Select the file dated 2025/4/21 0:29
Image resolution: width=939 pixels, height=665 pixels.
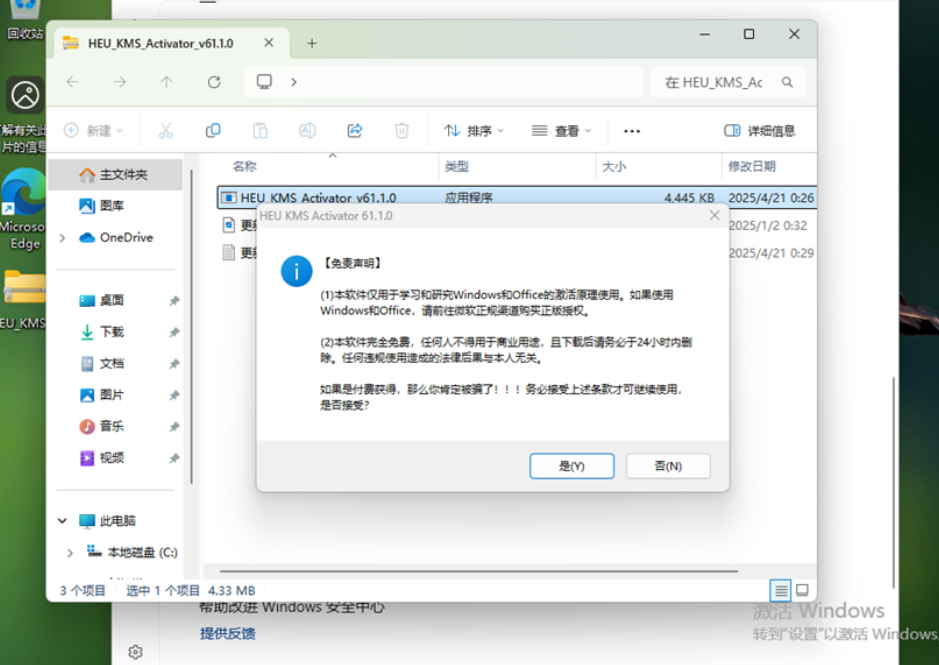click(x=771, y=253)
